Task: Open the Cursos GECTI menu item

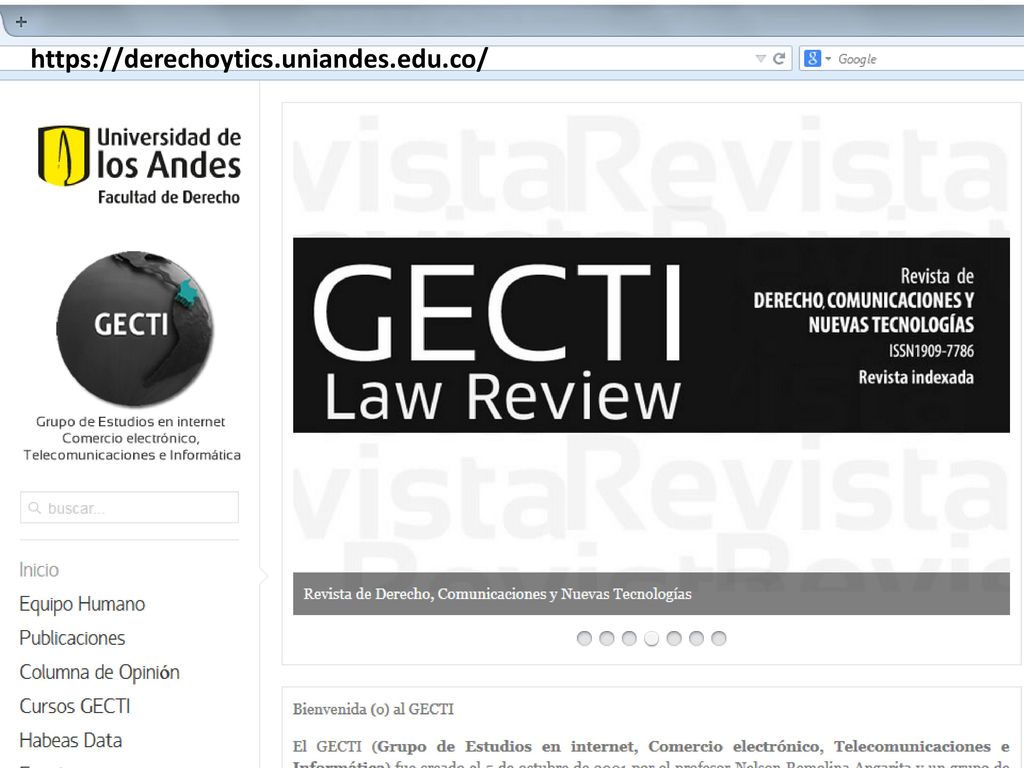Action: 75,706
